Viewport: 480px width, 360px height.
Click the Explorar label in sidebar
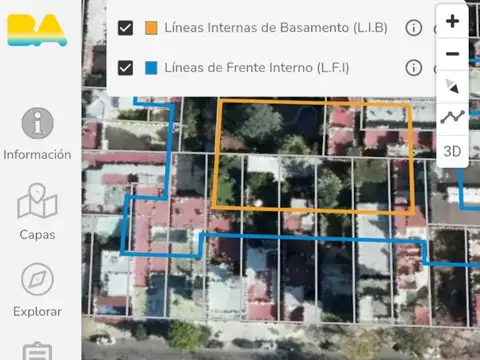(x=37, y=312)
